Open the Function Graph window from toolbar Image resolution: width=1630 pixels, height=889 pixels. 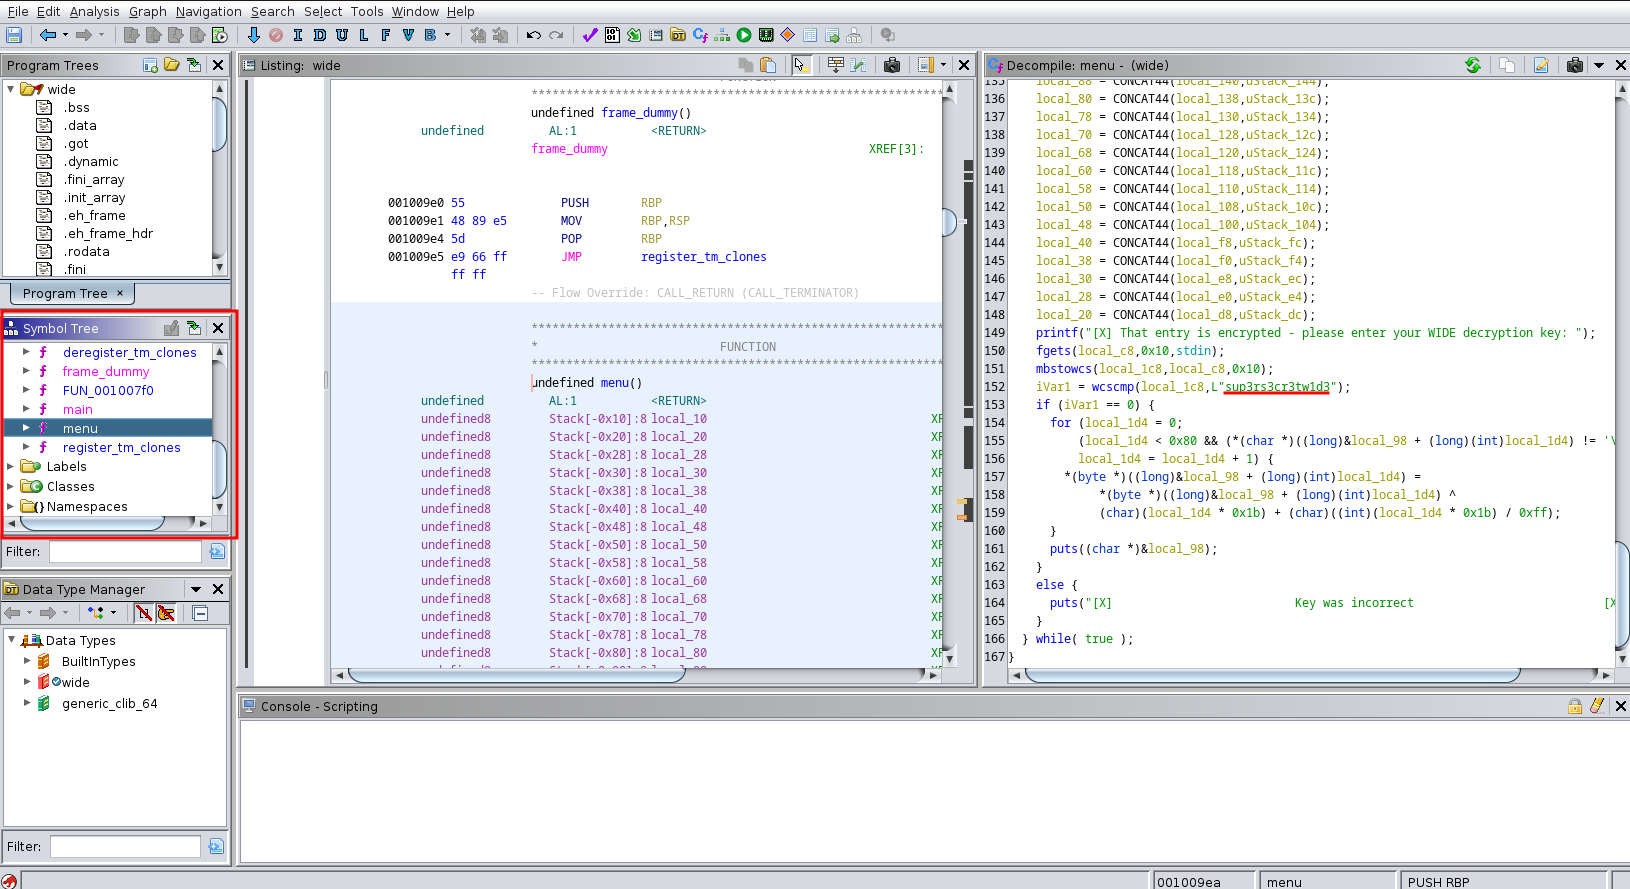pyautogui.click(x=722, y=35)
